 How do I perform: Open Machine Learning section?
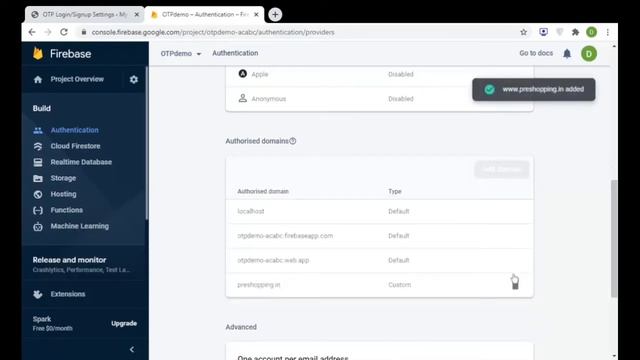point(80,226)
